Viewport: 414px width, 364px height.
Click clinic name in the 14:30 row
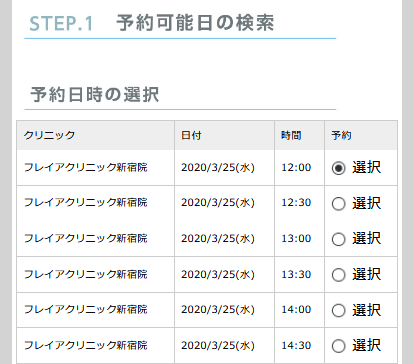coord(85,345)
